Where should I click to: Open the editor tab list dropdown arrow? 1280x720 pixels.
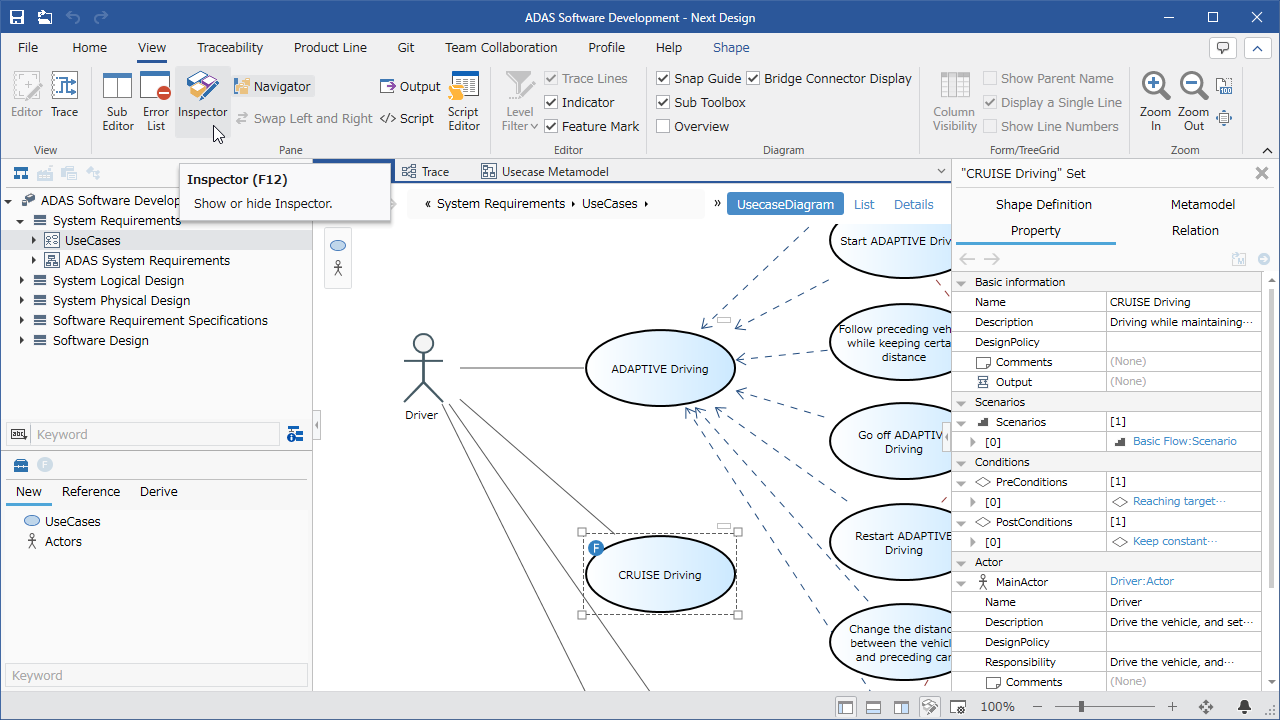point(941,172)
